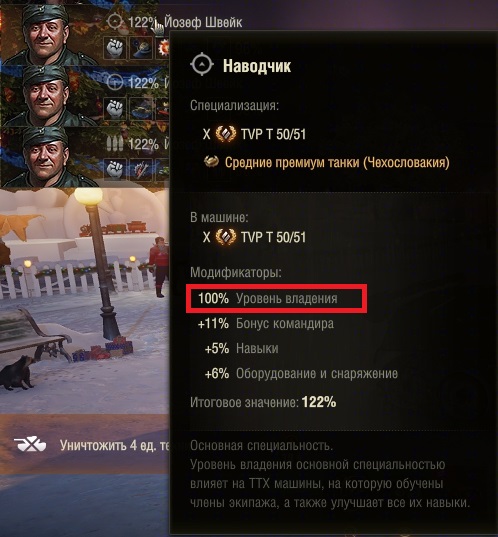Open the gunner crew member portrait
Viewport: 498px width, 537px height.
46,34
